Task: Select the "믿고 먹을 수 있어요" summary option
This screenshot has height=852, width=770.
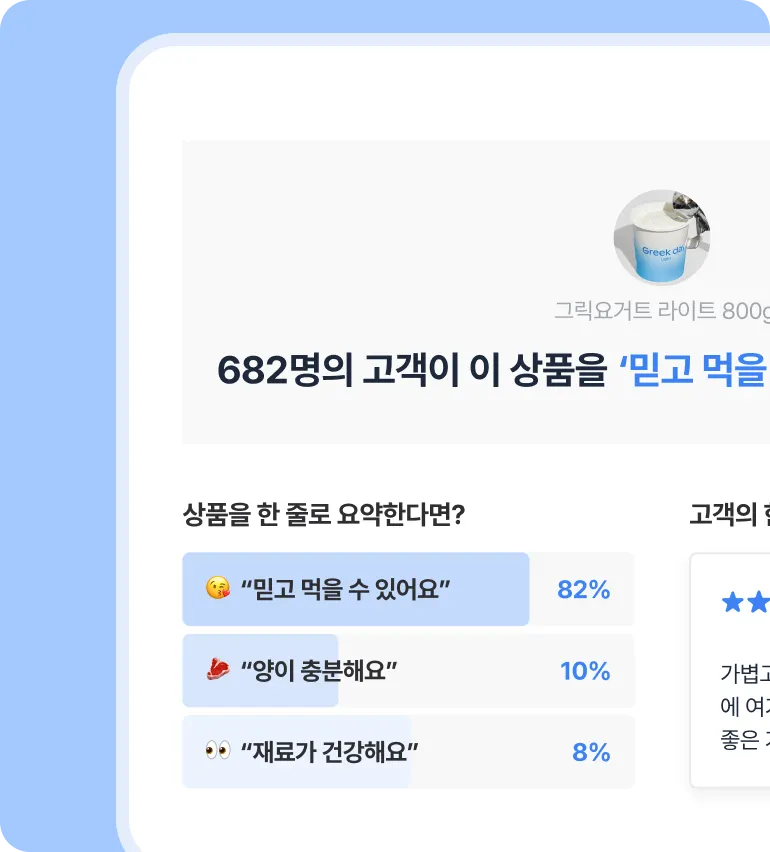Action: 346,589
